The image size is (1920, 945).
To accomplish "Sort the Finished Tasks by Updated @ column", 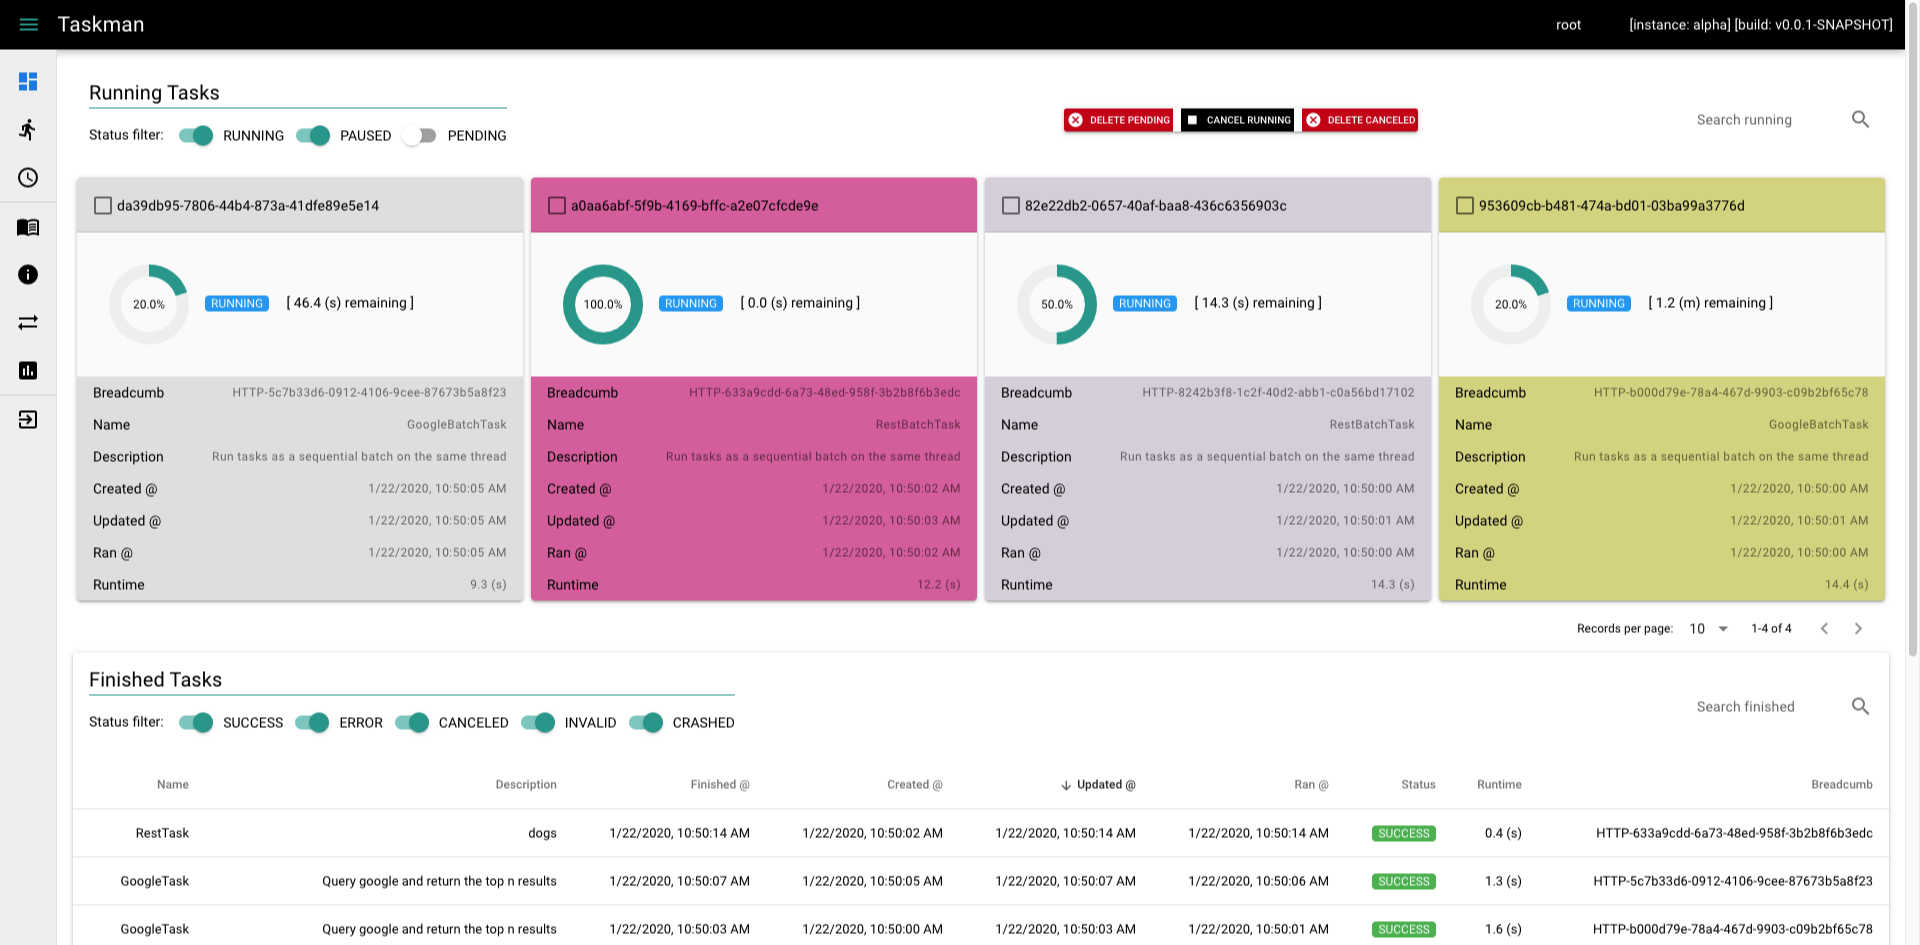I will (1098, 784).
